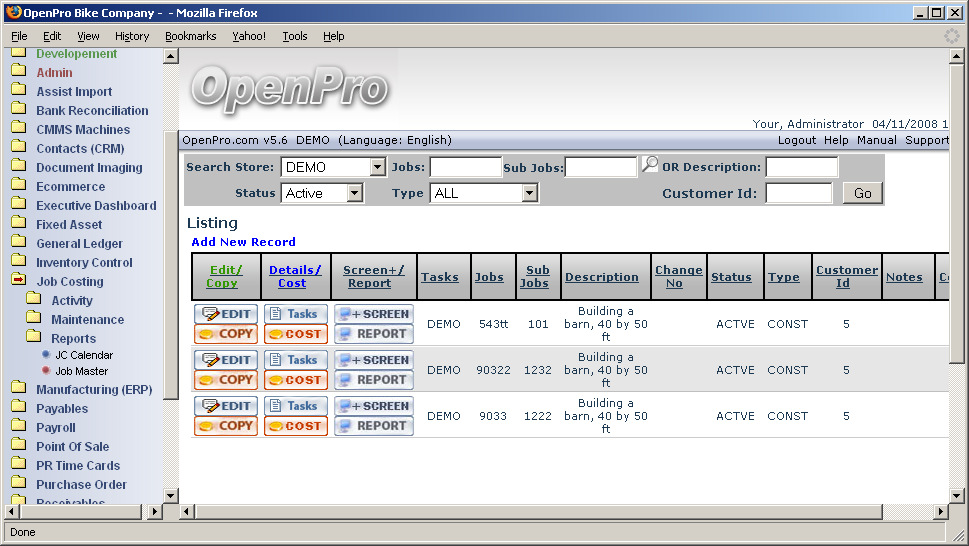
Task: Click EDIT icon for job 543tt
Action: point(225,314)
